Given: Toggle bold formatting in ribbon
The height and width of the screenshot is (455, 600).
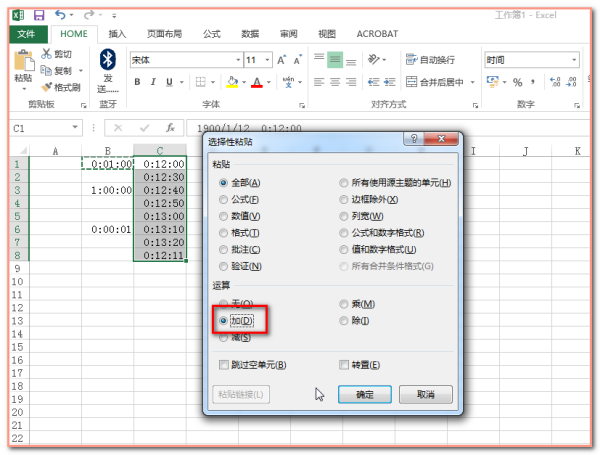Looking at the screenshot, I should point(136,82).
